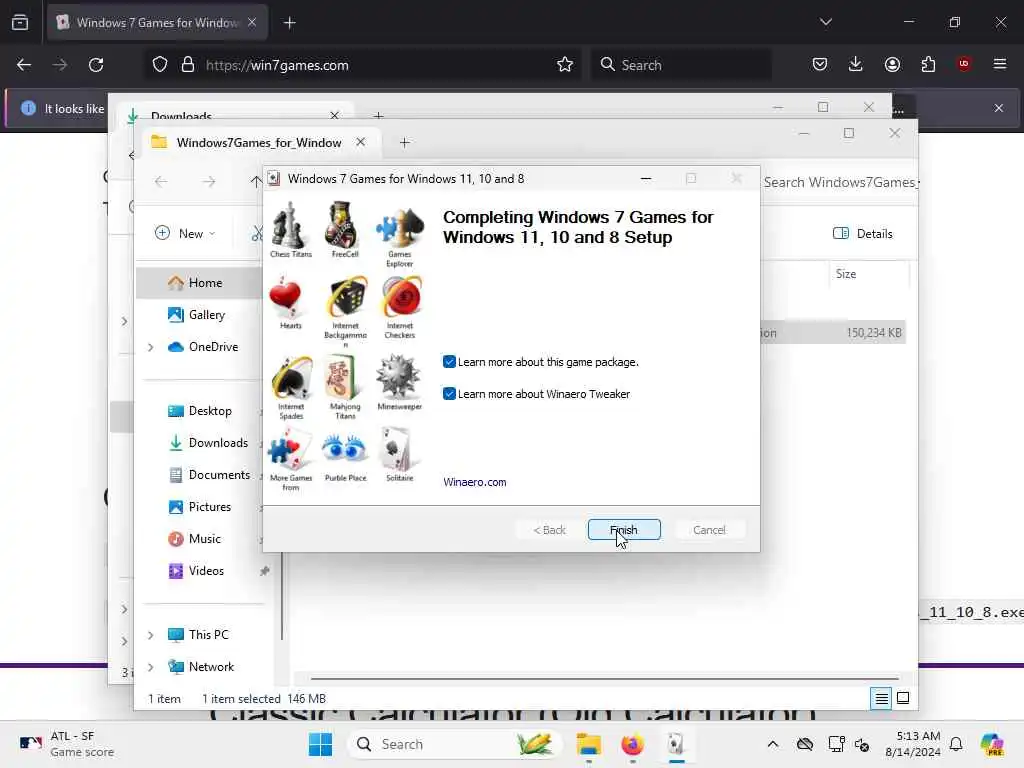1024x768 pixels.
Task: Show hidden system tray icons
Action: 773,744
